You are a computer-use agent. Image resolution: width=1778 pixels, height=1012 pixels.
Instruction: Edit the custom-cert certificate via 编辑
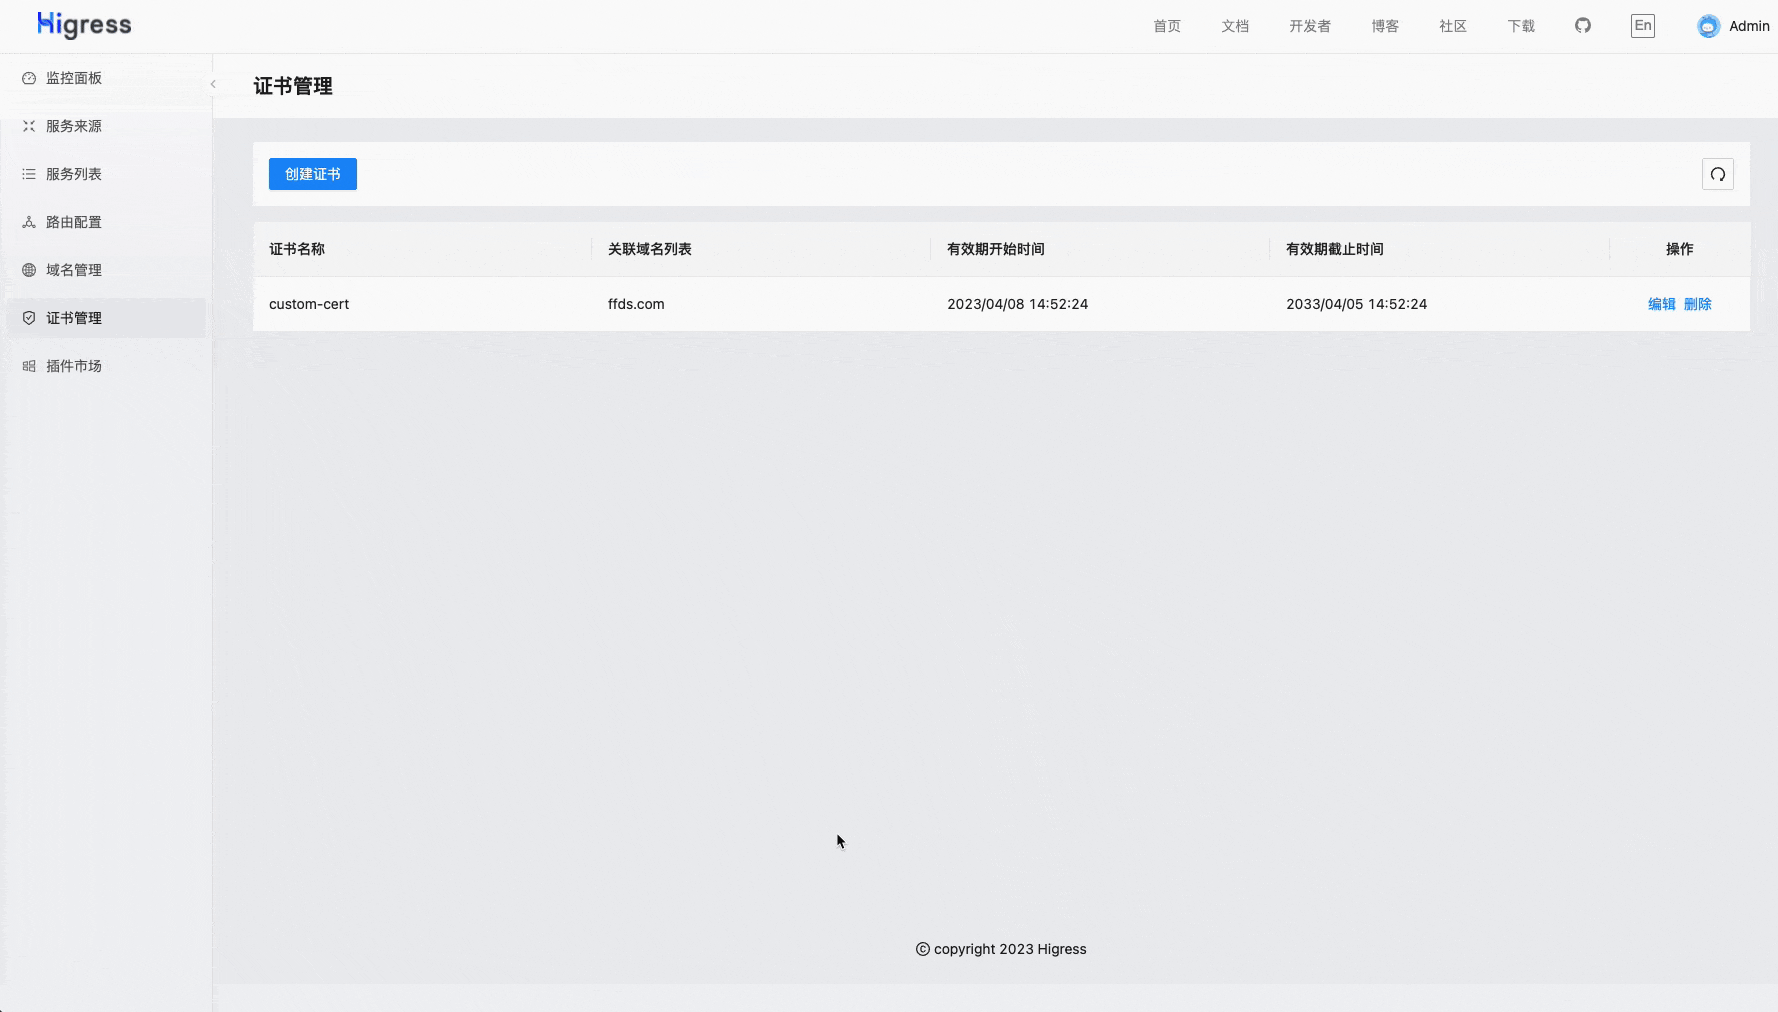pos(1661,304)
